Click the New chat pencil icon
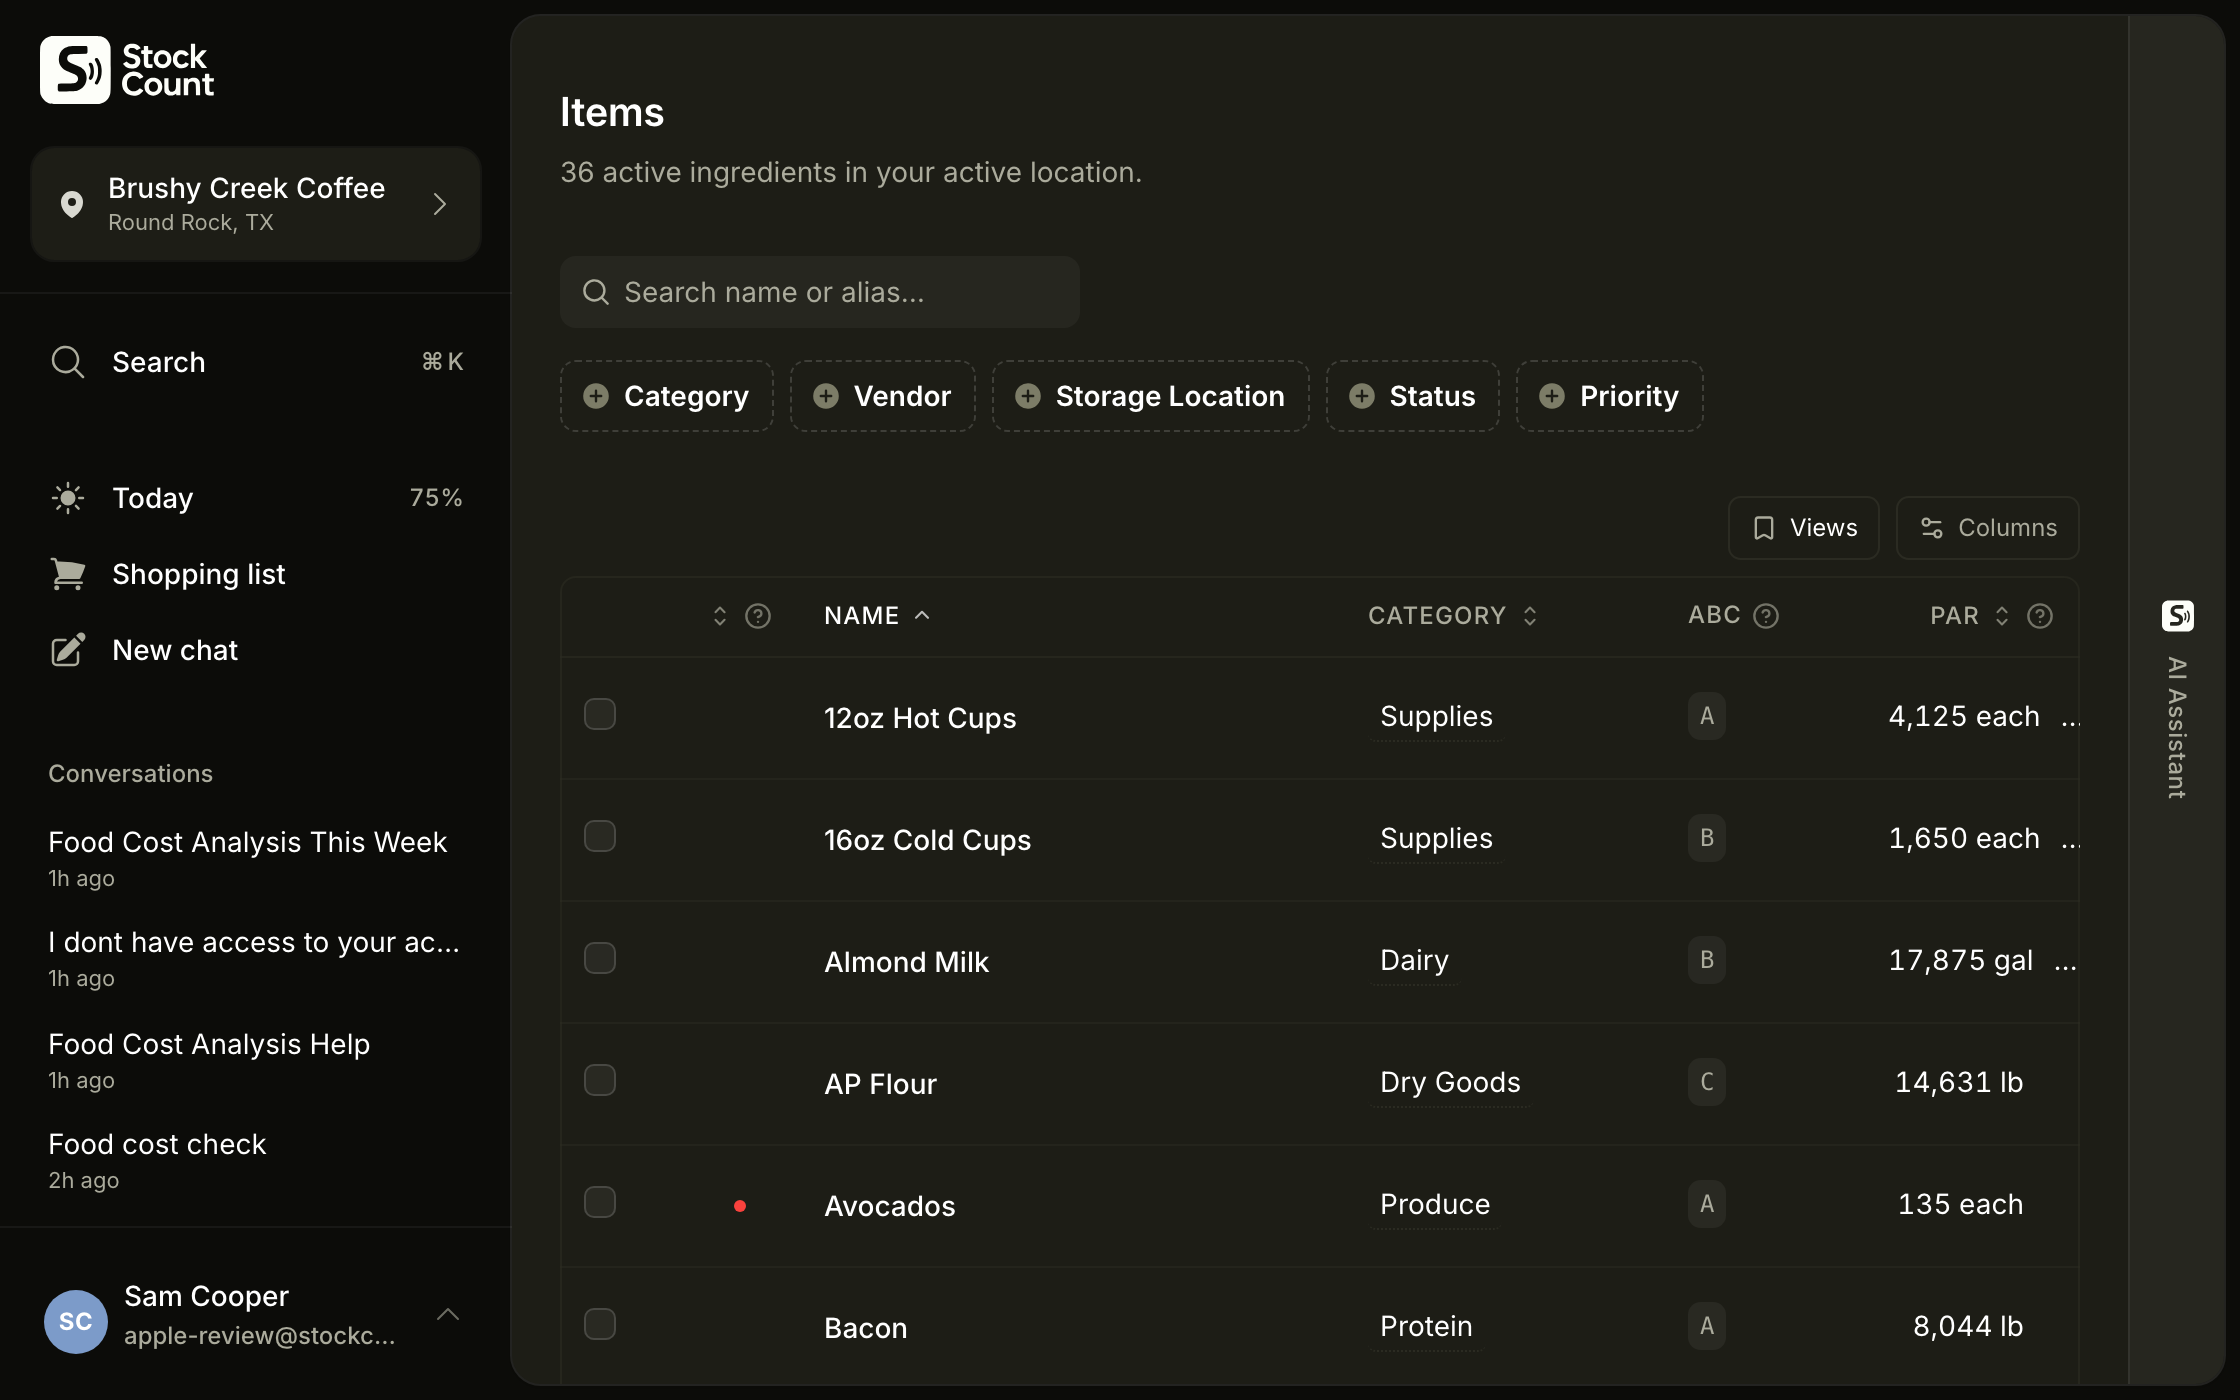The image size is (2240, 1400). [x=67, y=650]
